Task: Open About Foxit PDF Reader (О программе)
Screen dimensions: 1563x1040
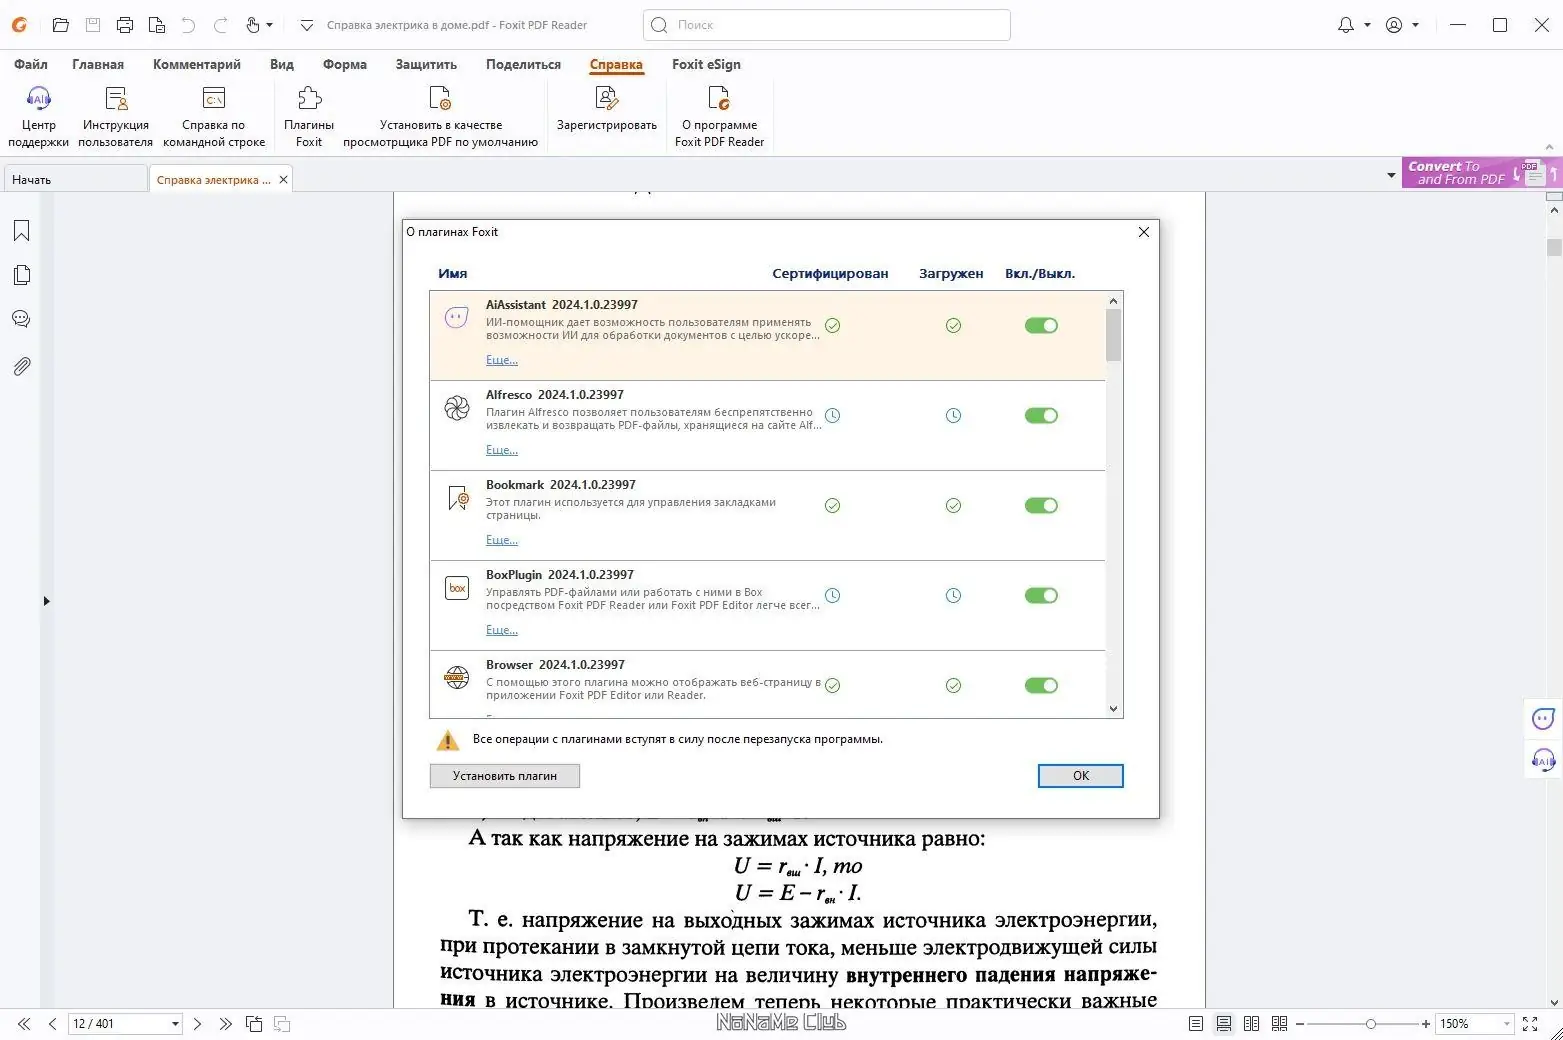Action: 719,116
